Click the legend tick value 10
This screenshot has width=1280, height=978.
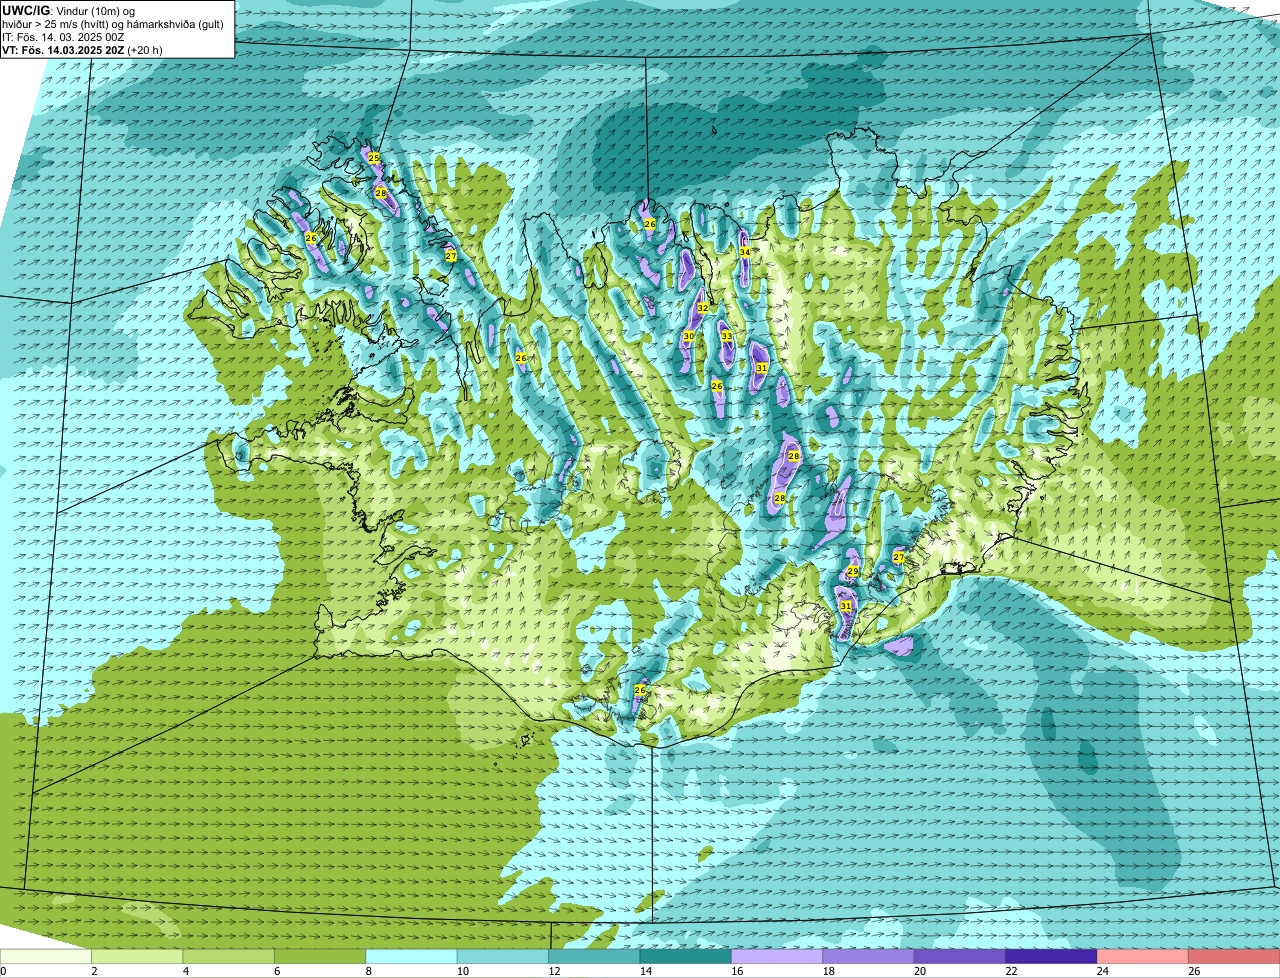463,971
